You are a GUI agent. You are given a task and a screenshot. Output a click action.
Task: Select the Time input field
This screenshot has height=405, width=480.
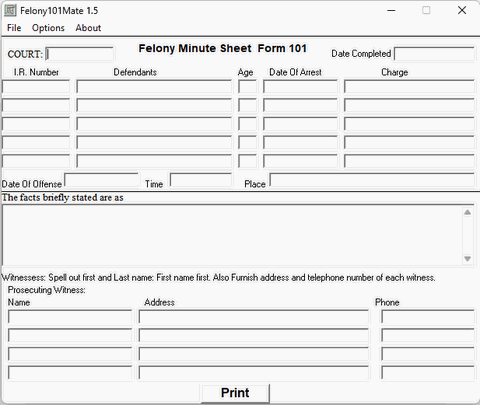pos(201,180)
